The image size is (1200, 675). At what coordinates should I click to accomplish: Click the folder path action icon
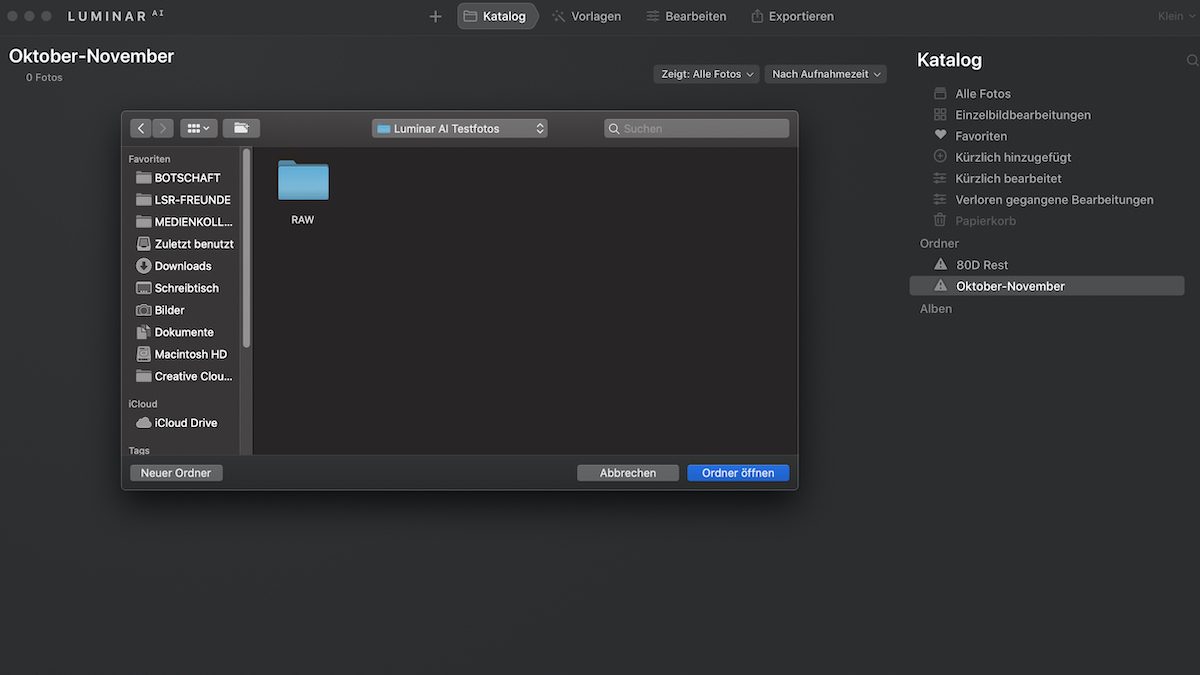tap(241, 128)
